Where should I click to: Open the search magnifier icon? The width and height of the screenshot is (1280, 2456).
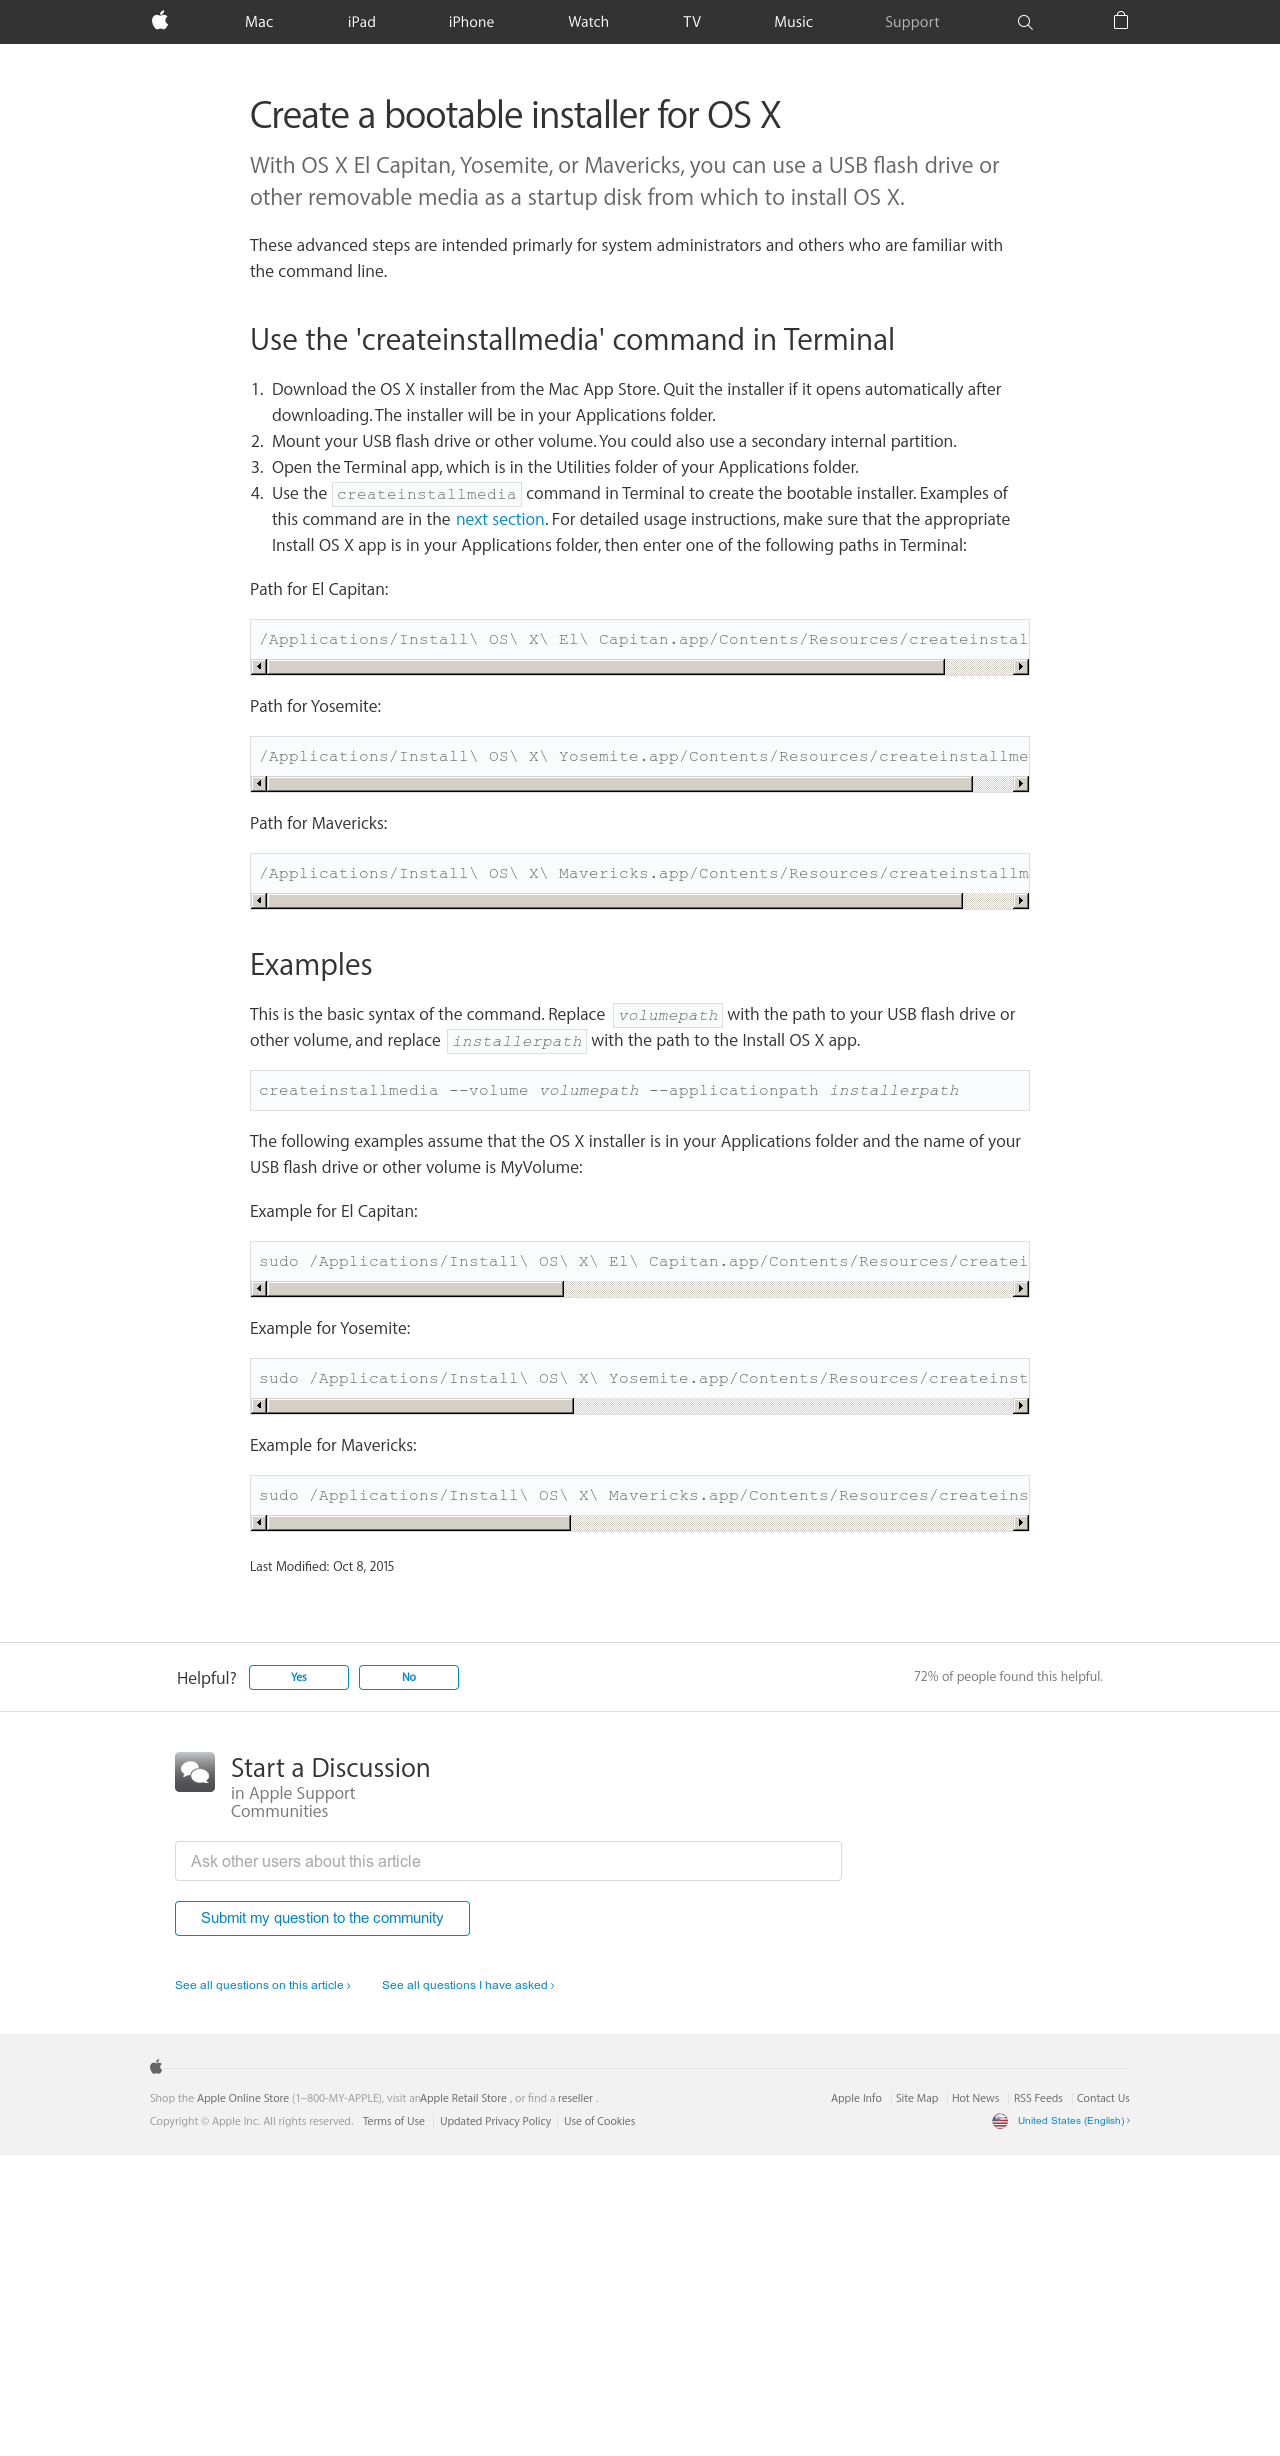(1025, 22)
